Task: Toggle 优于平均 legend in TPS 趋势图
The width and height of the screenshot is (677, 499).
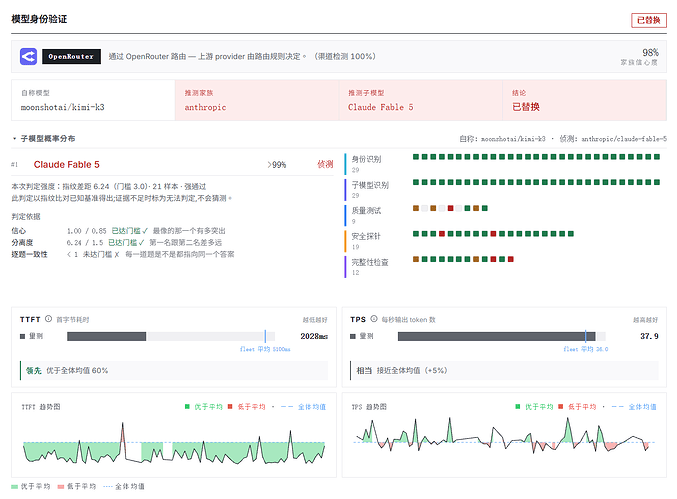Action: (534, 407)
